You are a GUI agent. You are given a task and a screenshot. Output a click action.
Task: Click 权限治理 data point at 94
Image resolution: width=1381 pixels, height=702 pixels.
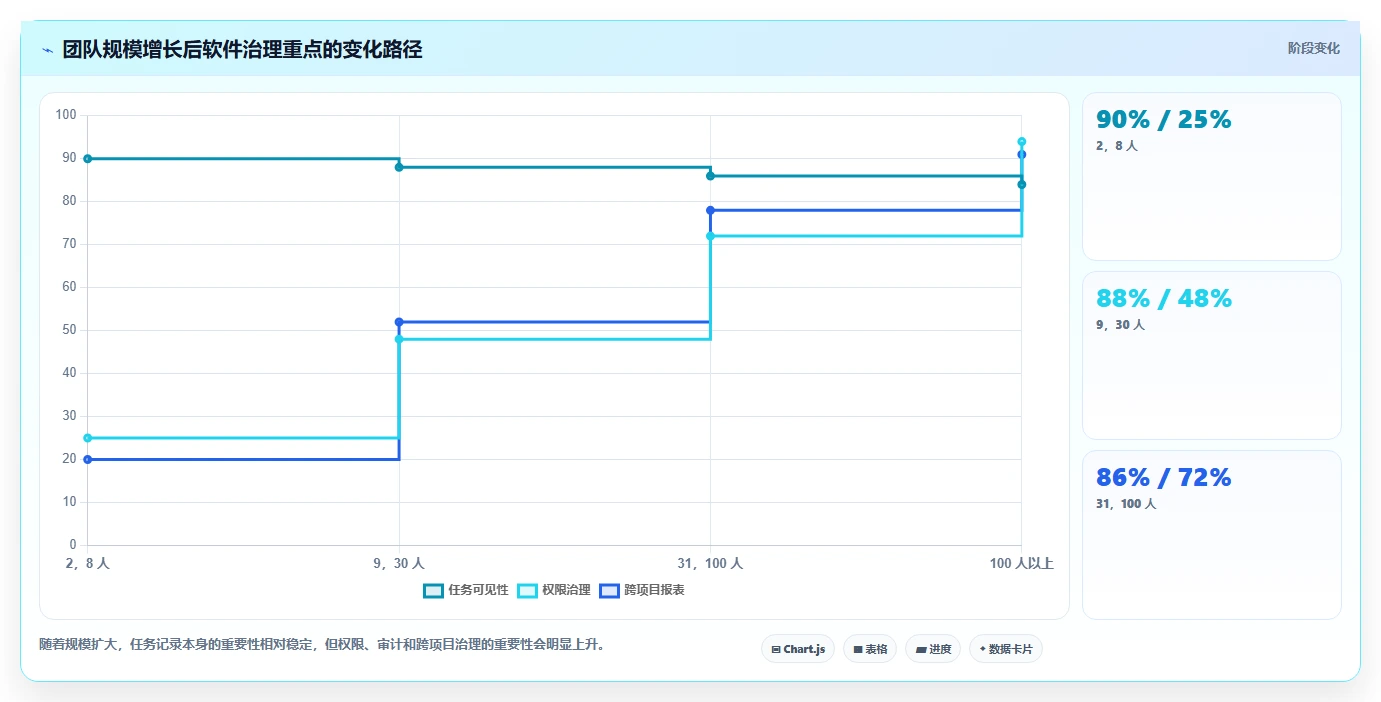(1022, 141)
